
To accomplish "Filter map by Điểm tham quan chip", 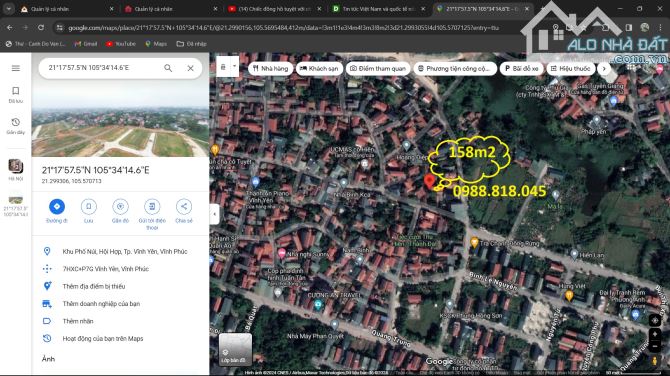I will pos(378,68).
